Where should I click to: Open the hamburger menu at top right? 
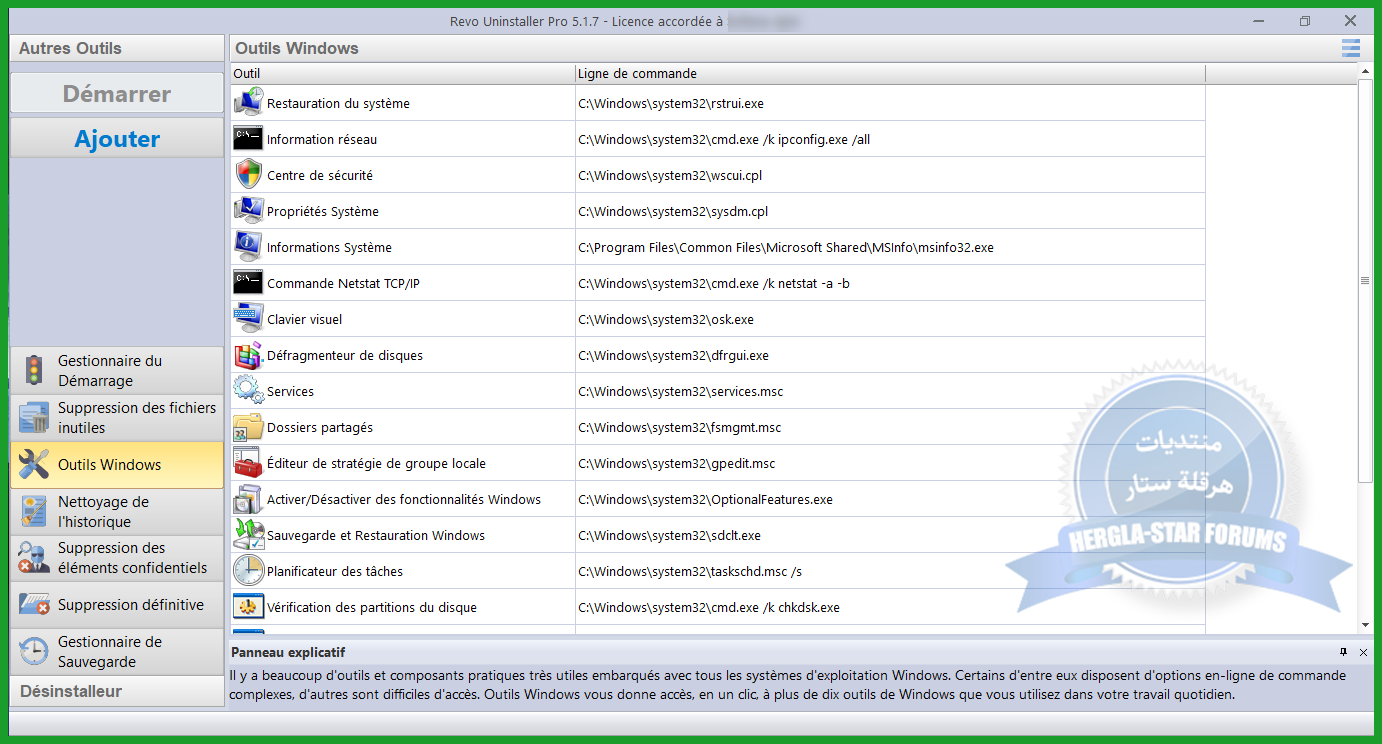click(x=1351, y=48)
